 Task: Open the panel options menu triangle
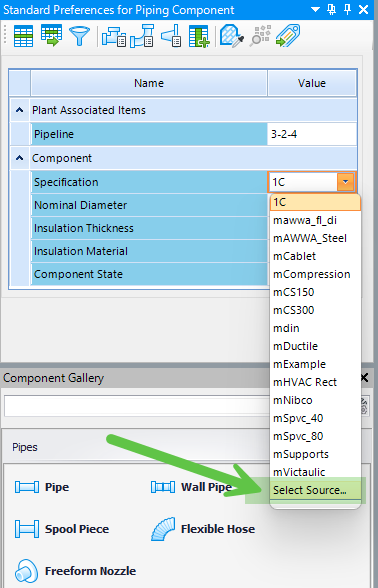click(315, 9)
